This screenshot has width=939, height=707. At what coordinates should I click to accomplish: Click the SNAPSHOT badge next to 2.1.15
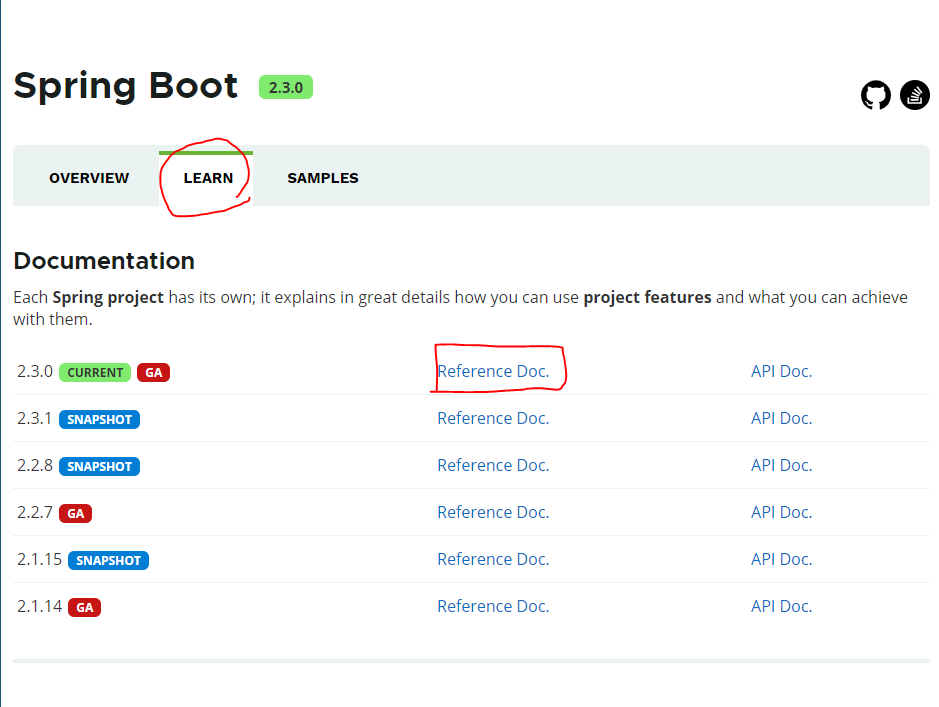pyautogui.click(x=108, y=560)
